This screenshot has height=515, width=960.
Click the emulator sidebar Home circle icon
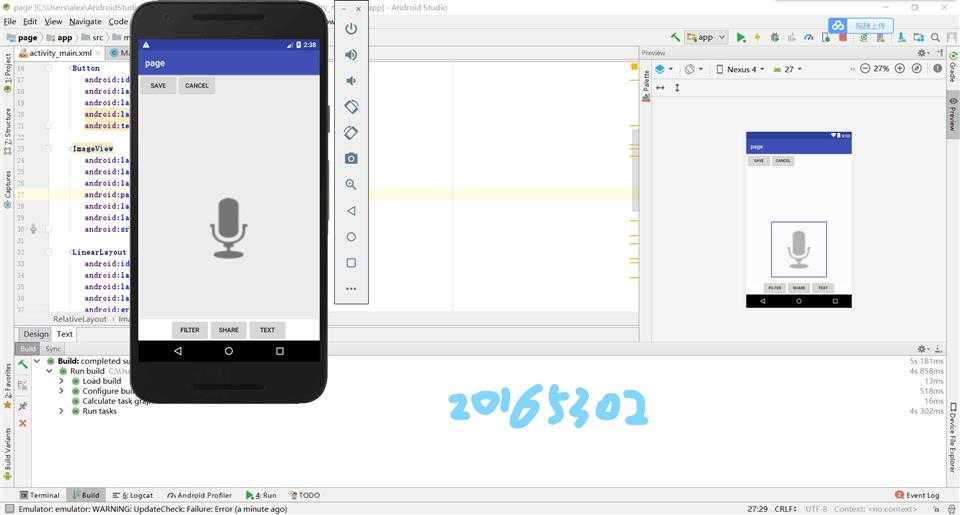point(351,236)
